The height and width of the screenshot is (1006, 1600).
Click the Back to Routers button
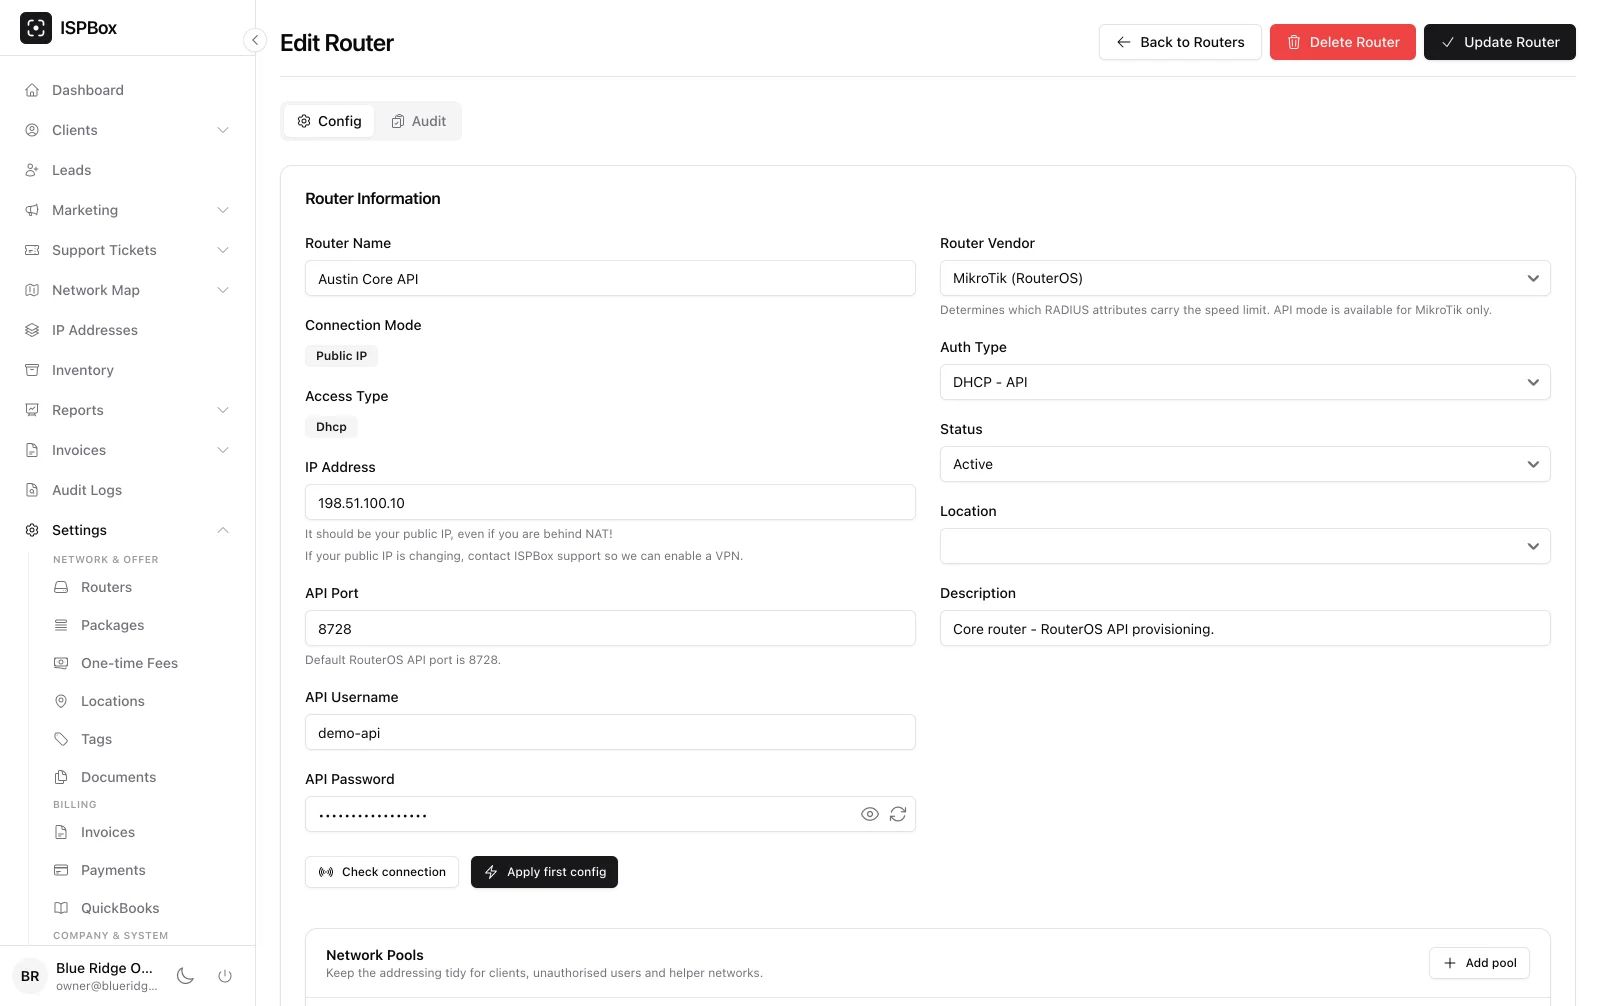(x=1180, y=42)
